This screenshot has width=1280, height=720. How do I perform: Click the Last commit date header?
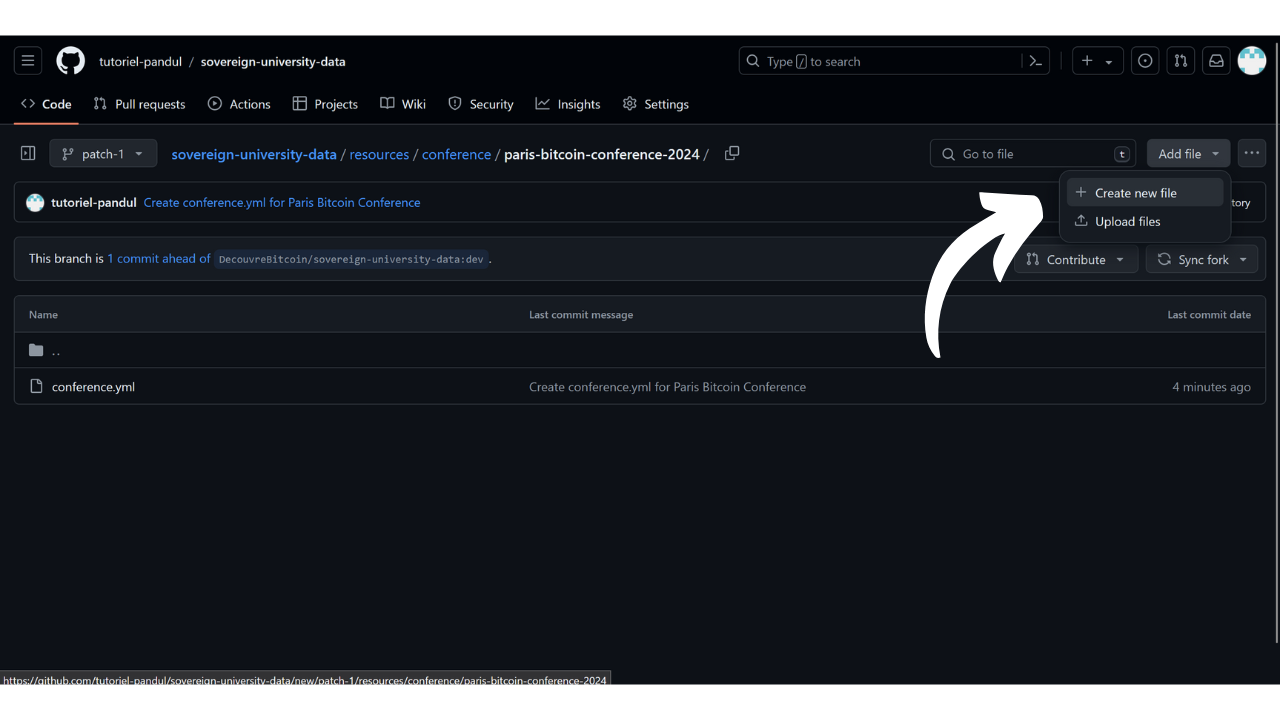click(1209, 314)
